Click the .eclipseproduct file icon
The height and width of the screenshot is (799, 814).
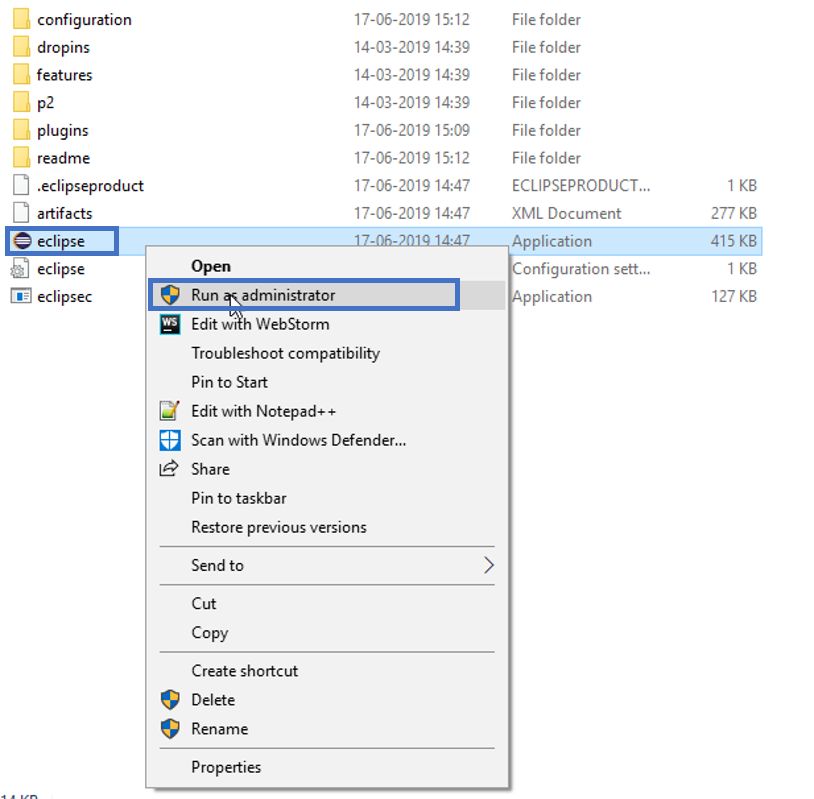(21, 185)
